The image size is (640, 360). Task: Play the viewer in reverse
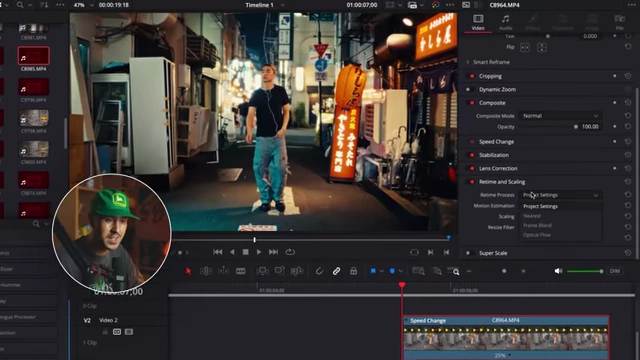232,252
